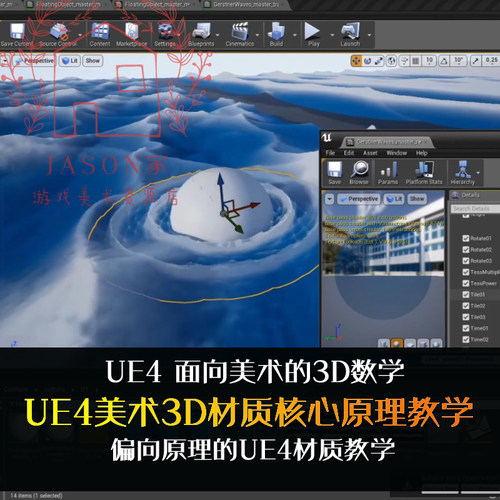
Task: Click Perspective in the material preview viewport
Action: [358, 199]
